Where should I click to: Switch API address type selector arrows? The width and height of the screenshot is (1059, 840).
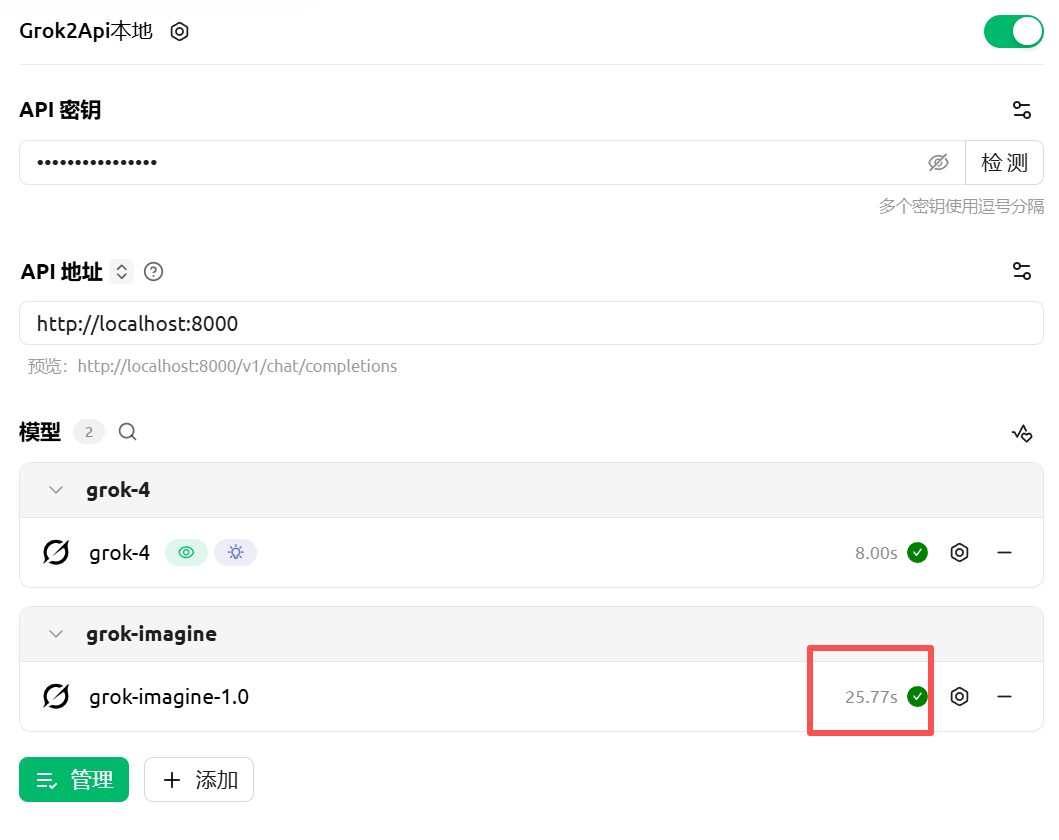[x=121, y=271]
